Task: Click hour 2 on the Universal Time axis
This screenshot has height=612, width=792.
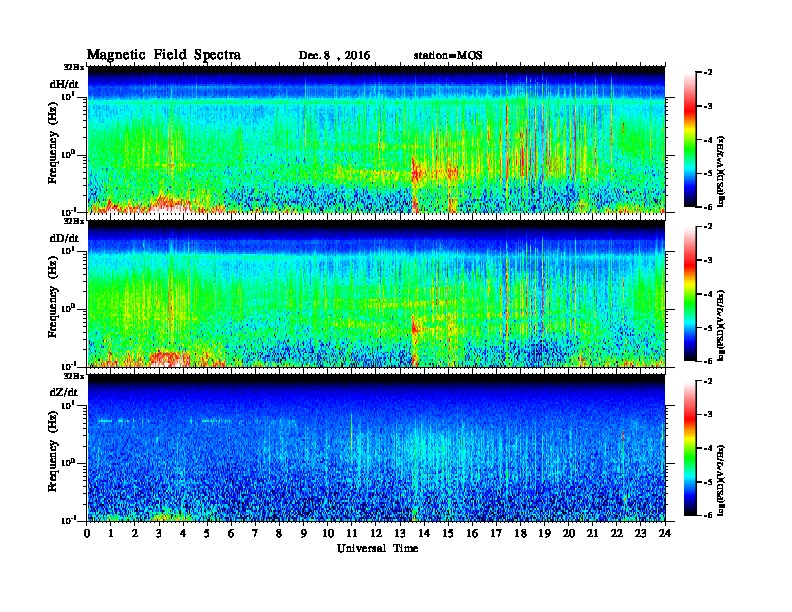Action: click(135, 534)
